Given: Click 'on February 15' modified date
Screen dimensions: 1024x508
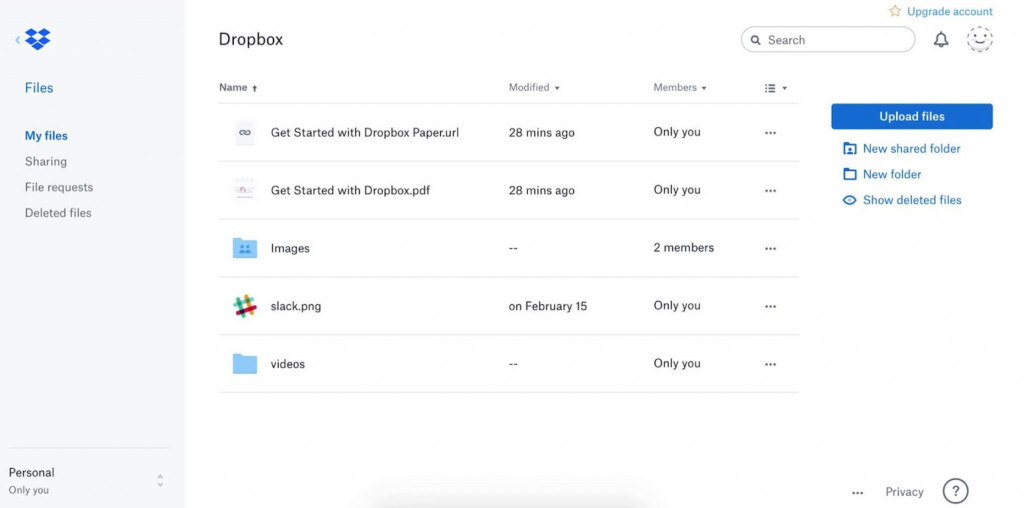Looking at the screenshot, I should 548,306.
